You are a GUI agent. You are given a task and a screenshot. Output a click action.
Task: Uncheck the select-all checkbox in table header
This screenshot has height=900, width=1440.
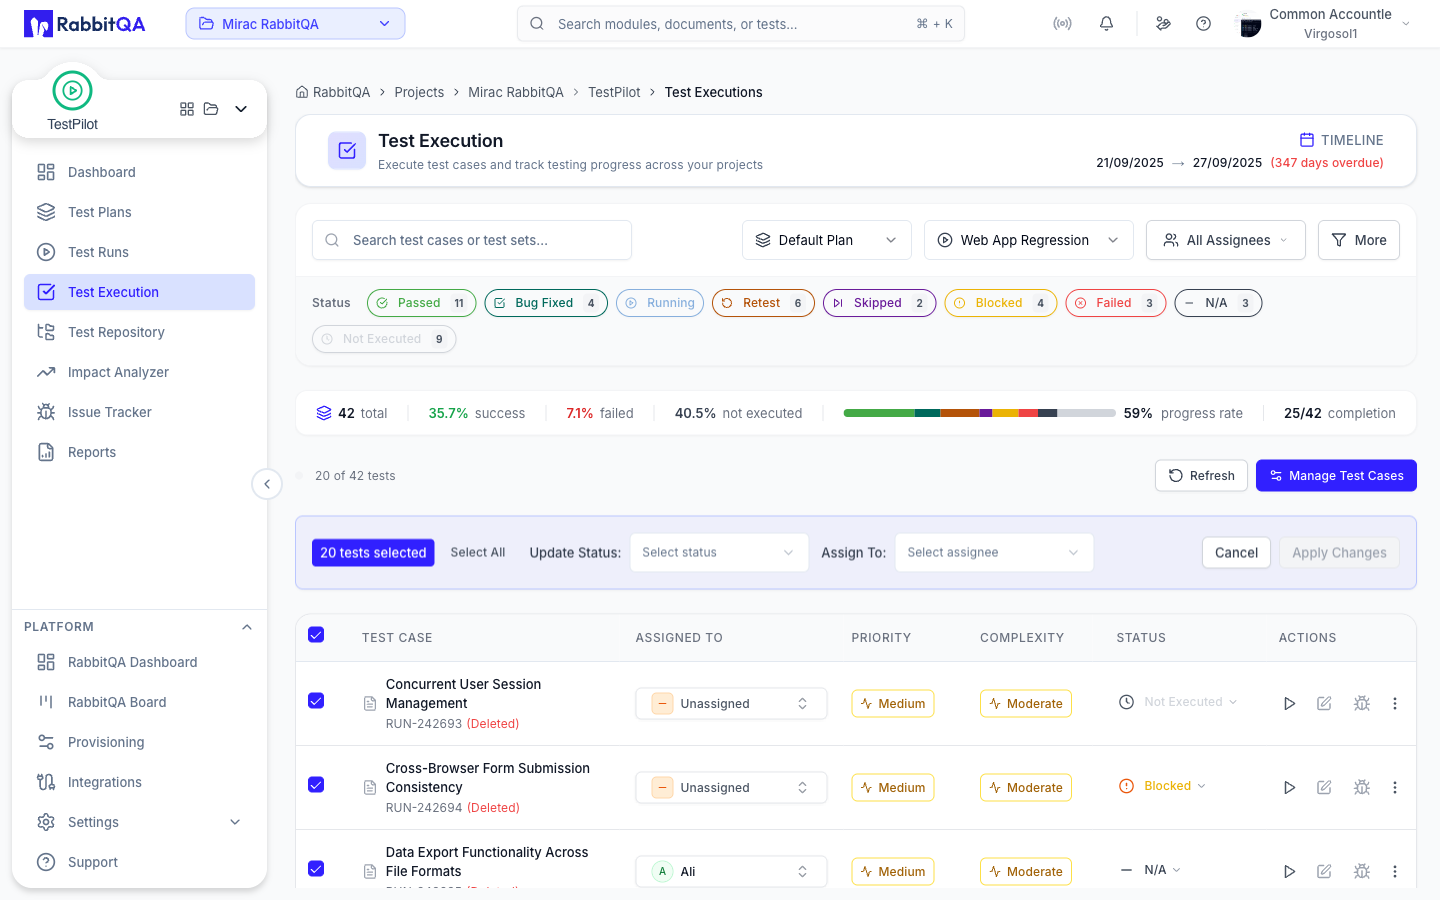316,635
